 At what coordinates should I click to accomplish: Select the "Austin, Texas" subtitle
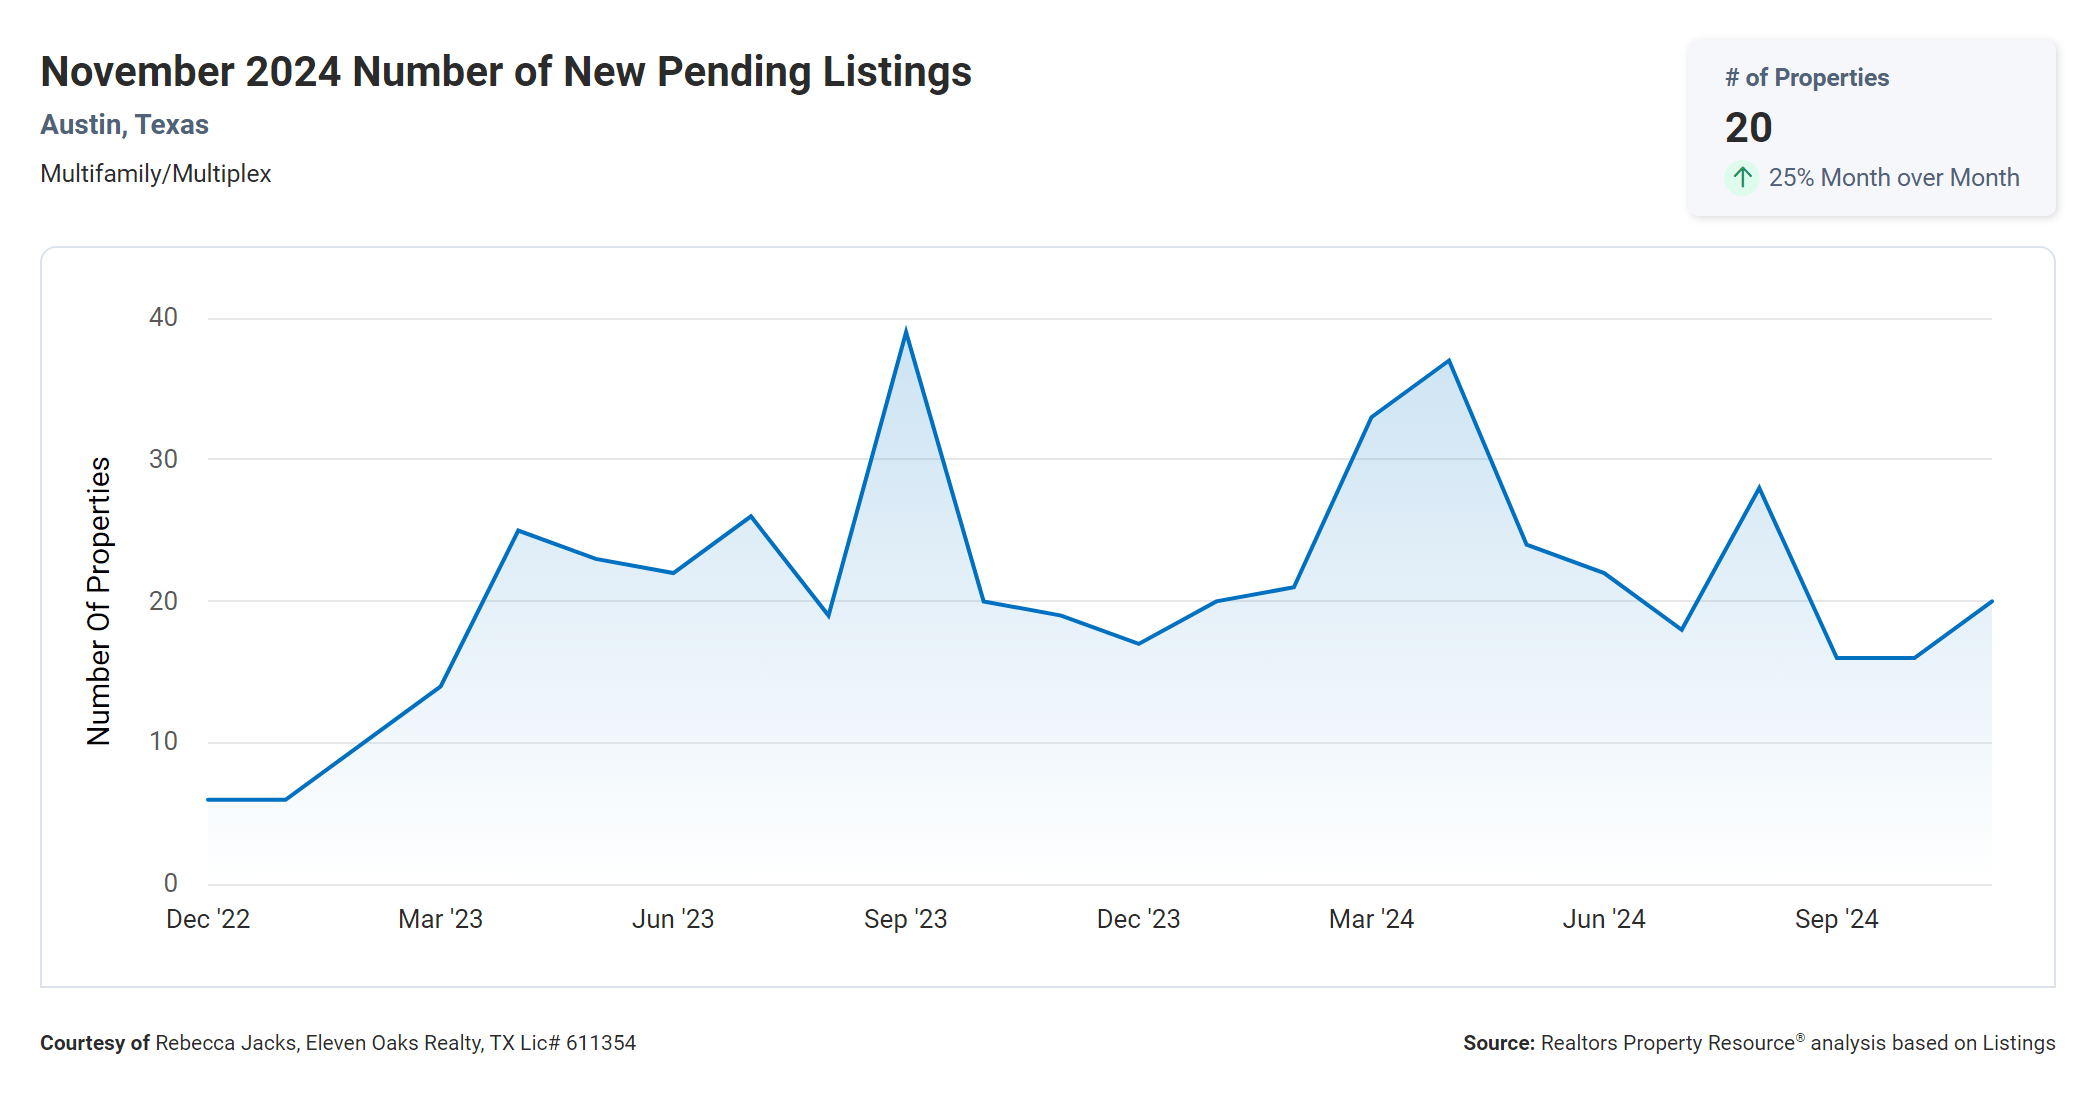pos(124,125)
